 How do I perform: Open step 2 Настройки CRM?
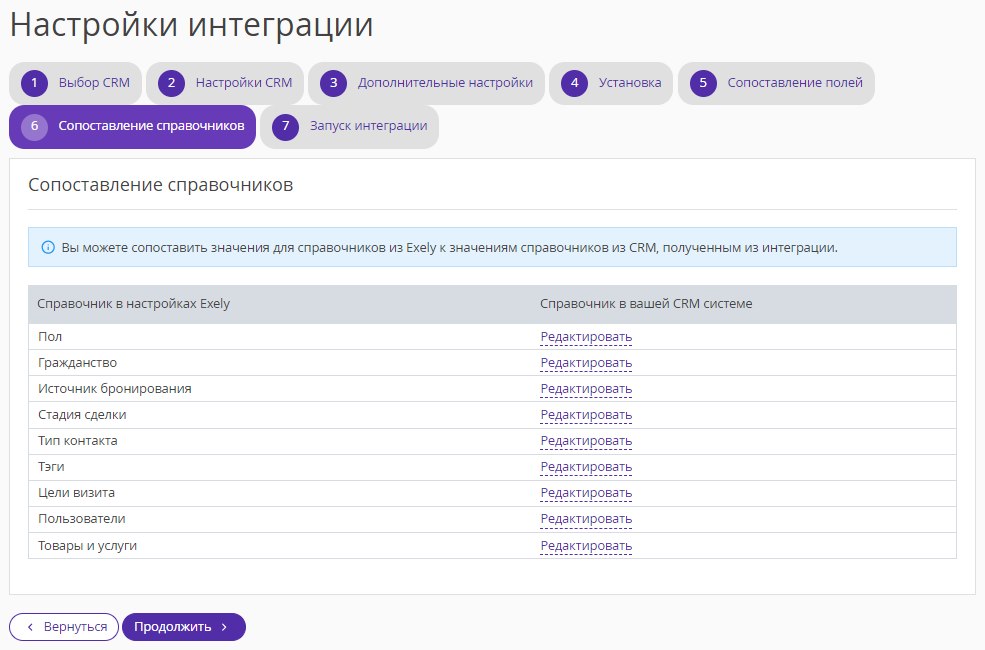225,83
